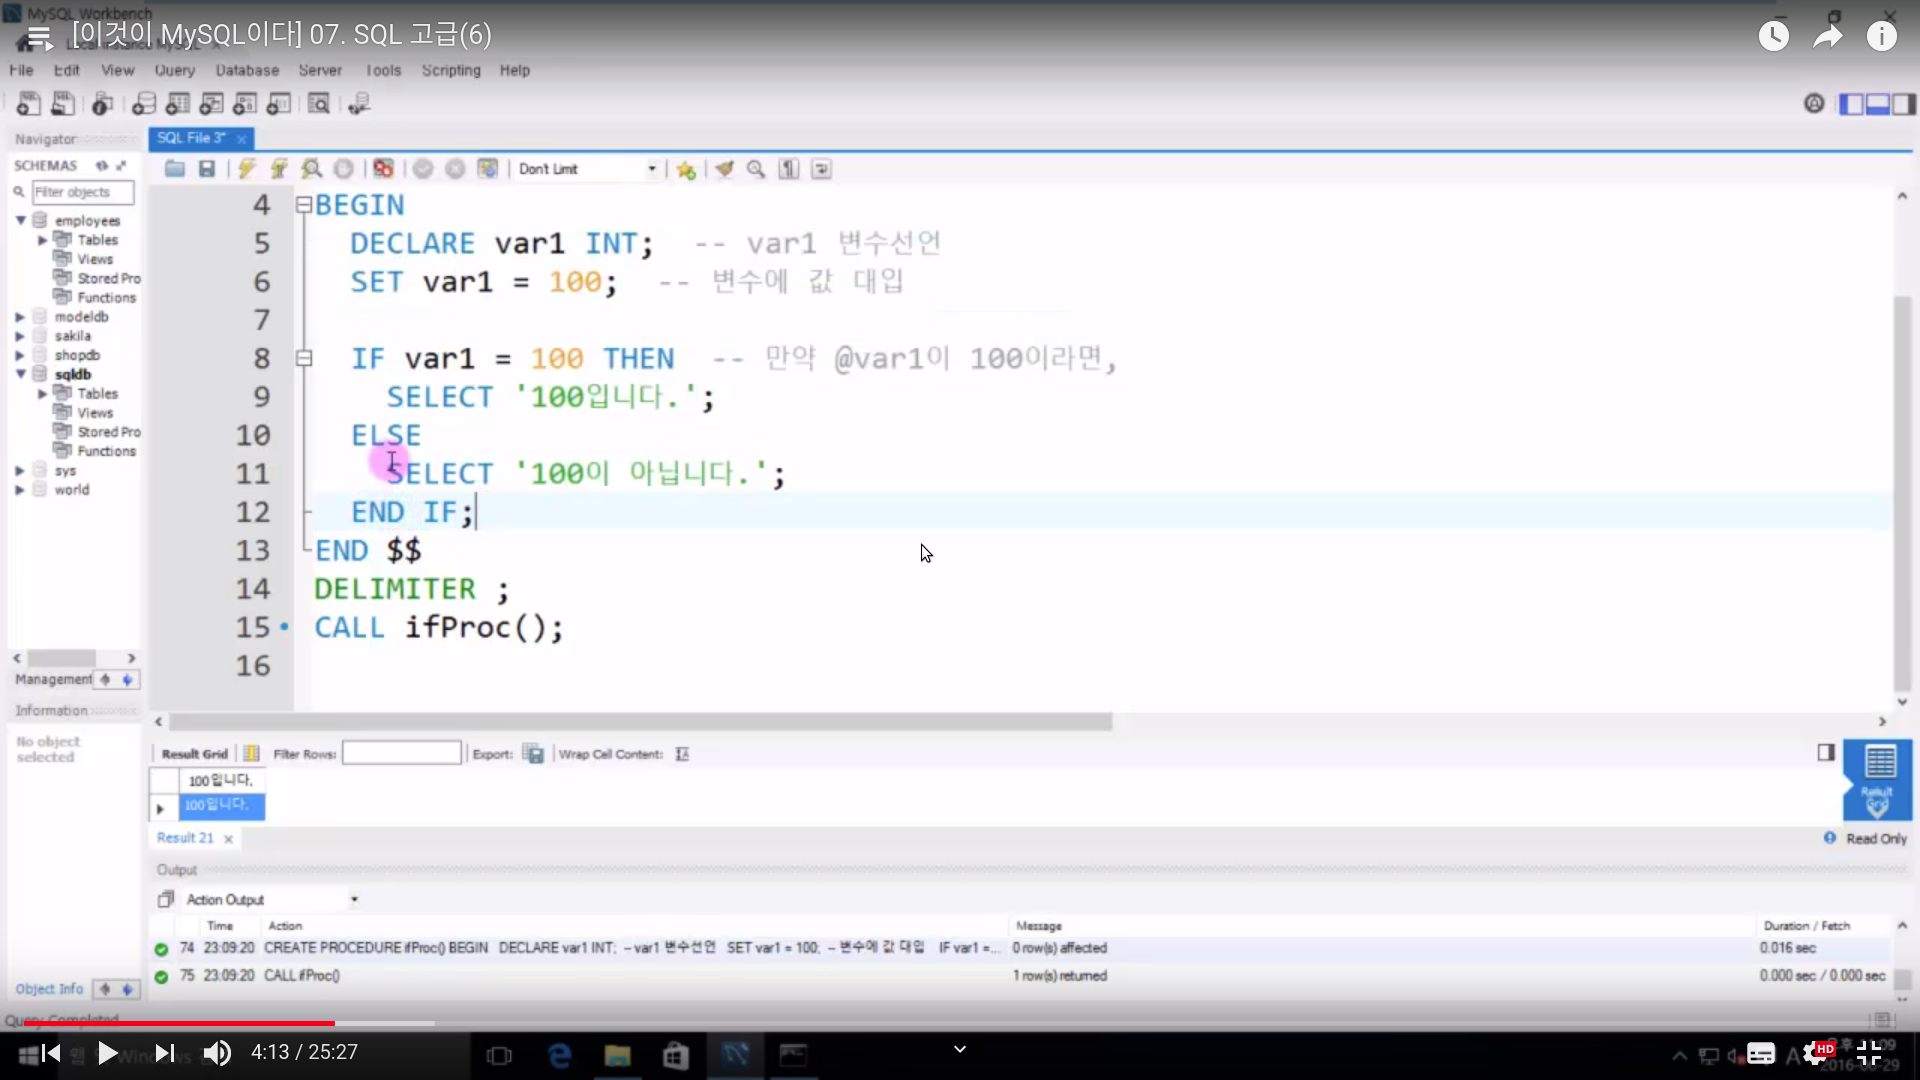Refresh schemas list icon

pos(102,165)
